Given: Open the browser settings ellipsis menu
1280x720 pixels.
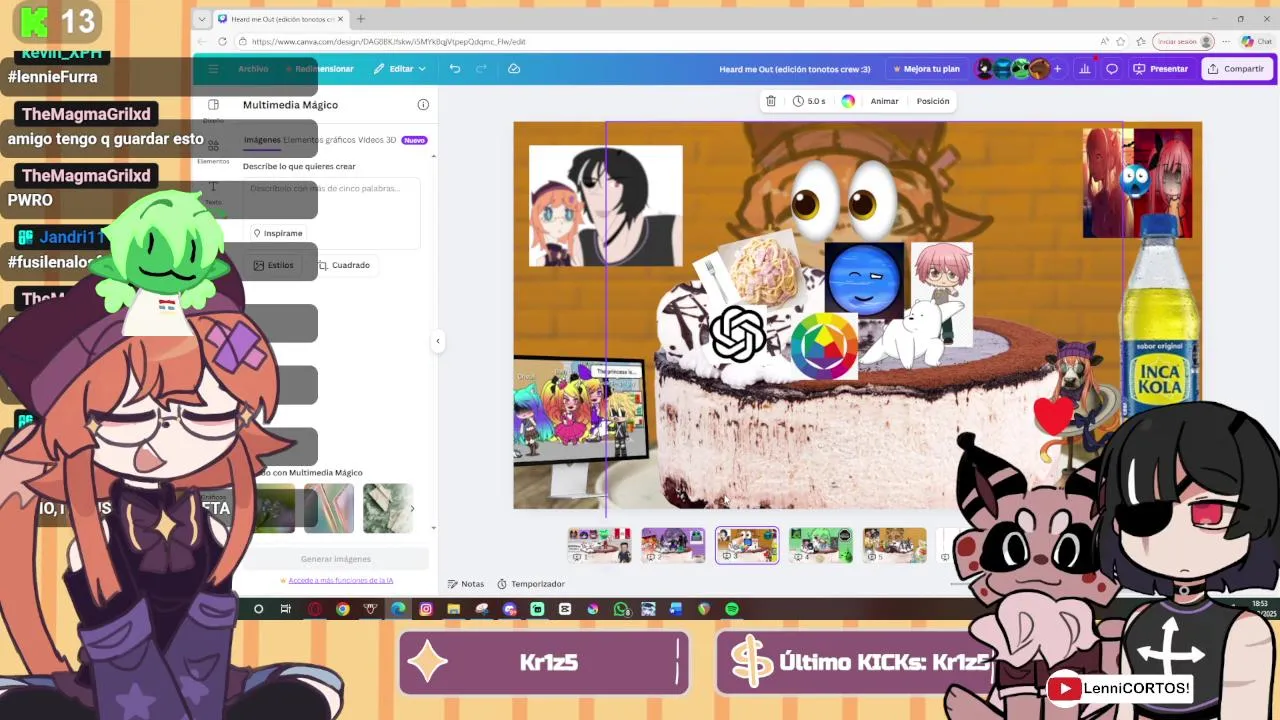Looking at the screenshot, I should pyautogui.click(x=1226, y=42).
